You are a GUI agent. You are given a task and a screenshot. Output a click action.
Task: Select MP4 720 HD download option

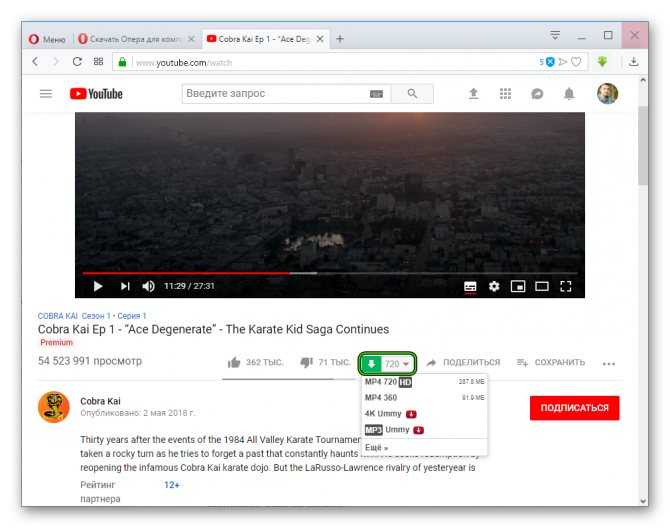tap(425, 381)
